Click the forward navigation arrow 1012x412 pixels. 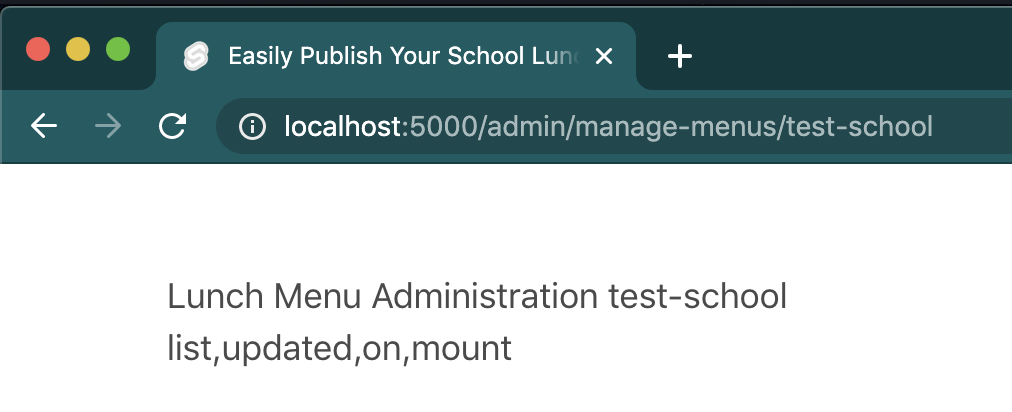(x=108, y=126)
